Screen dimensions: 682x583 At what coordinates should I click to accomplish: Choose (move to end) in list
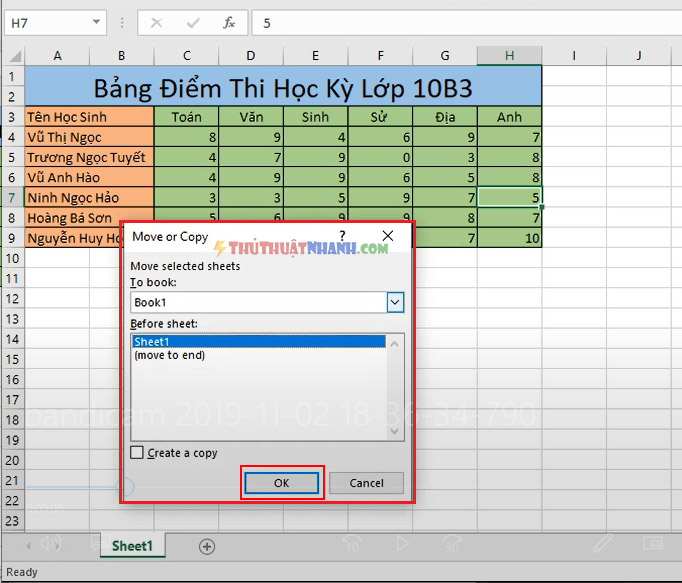(170, 355)
